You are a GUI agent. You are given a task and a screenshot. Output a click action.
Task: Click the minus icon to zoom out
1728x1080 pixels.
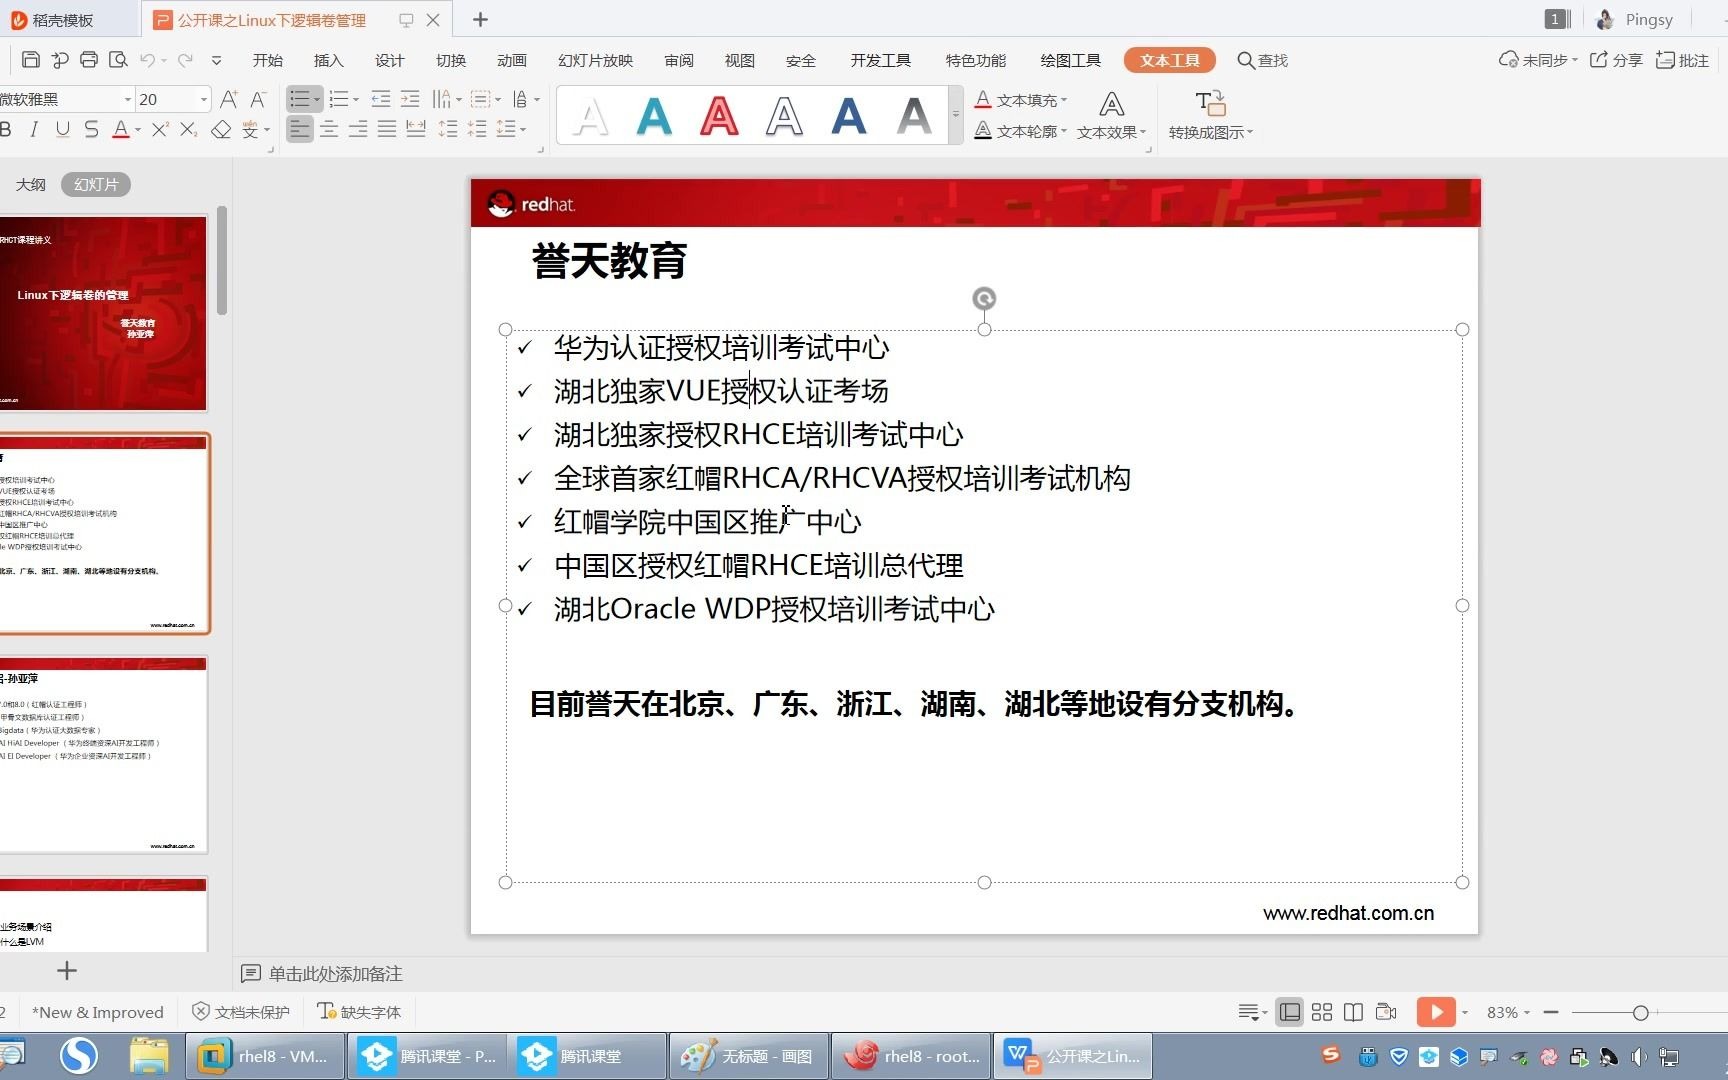[x=1551, y=1012]
